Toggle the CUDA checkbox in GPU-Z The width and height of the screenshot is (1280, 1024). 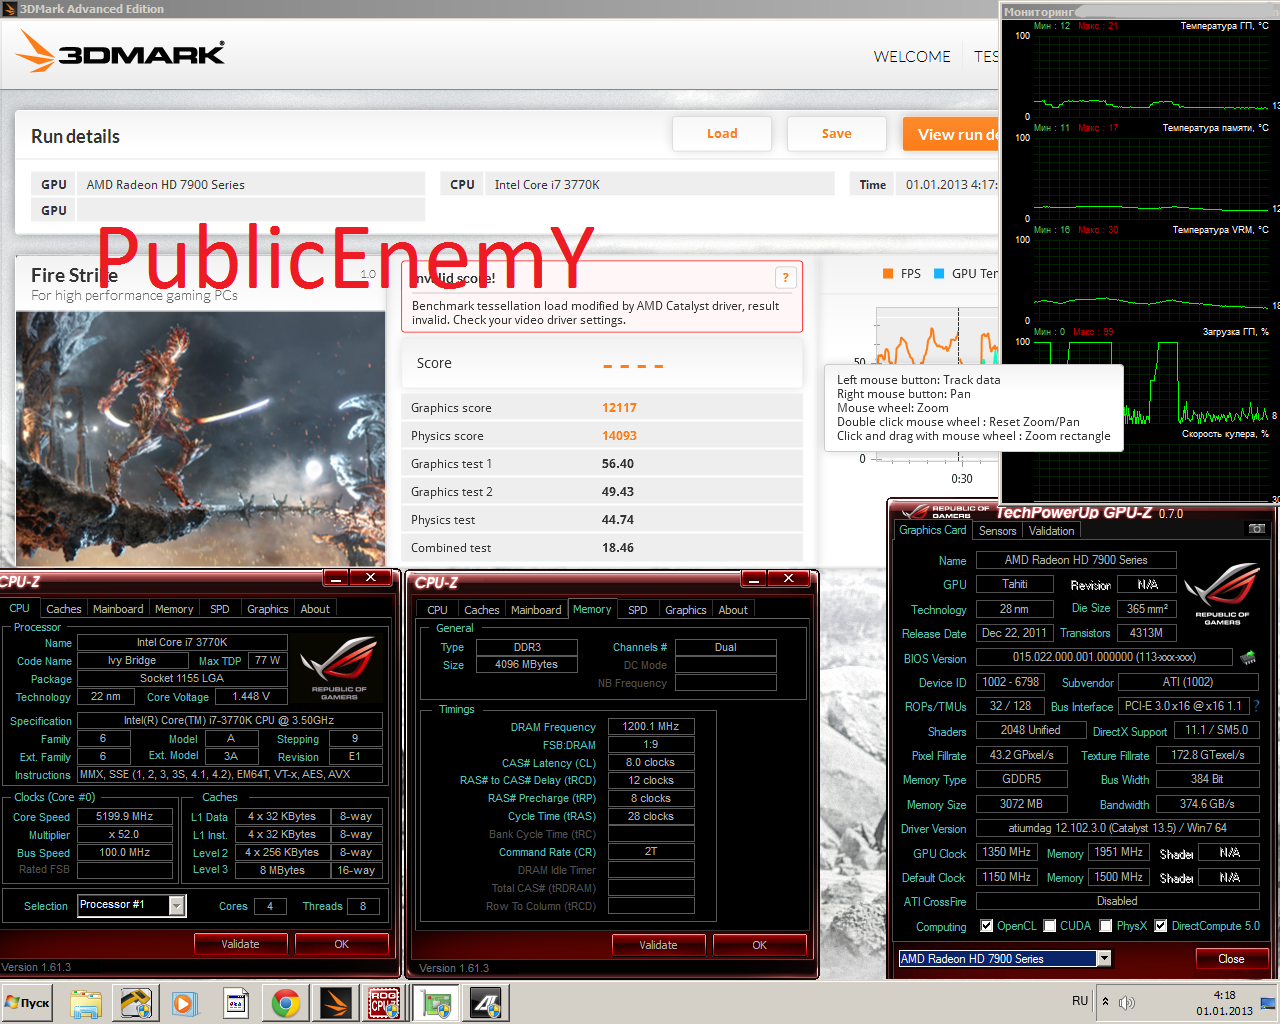(x=1050, y=926)
